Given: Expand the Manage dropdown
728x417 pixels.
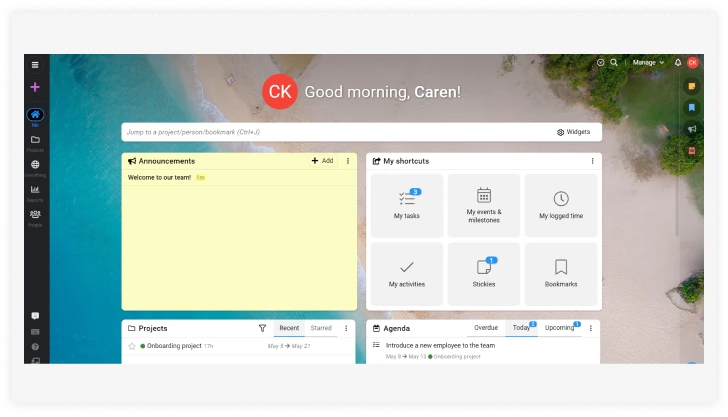Looking at the screenshot, I should [x=647, y=63].
